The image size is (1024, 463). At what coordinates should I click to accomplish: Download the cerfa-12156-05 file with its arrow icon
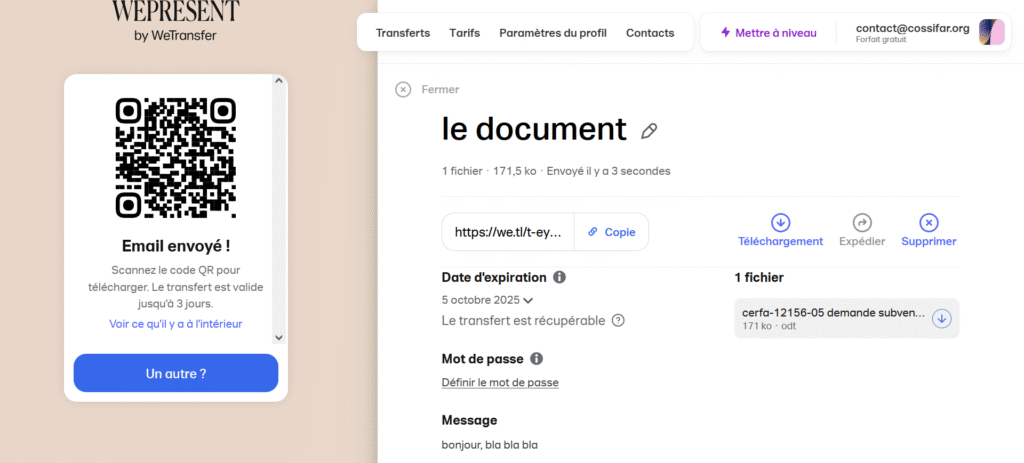(941, 319)
